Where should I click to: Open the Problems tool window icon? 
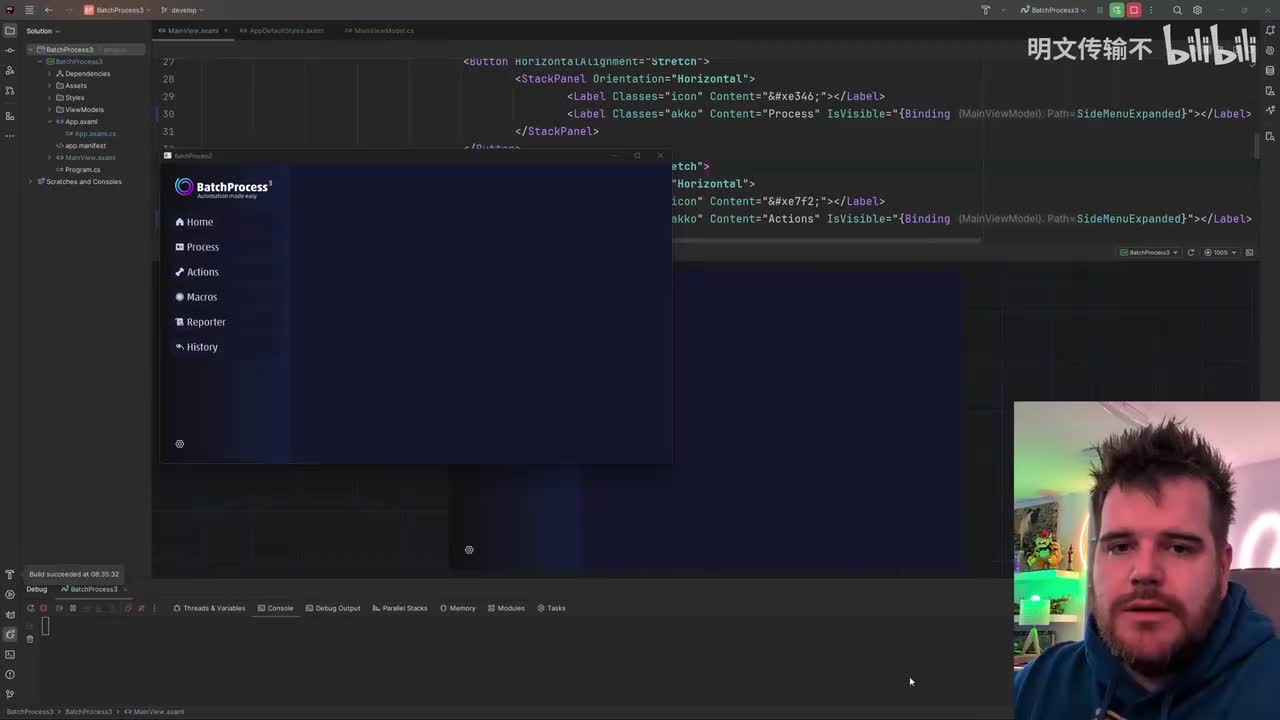[10, 674]
